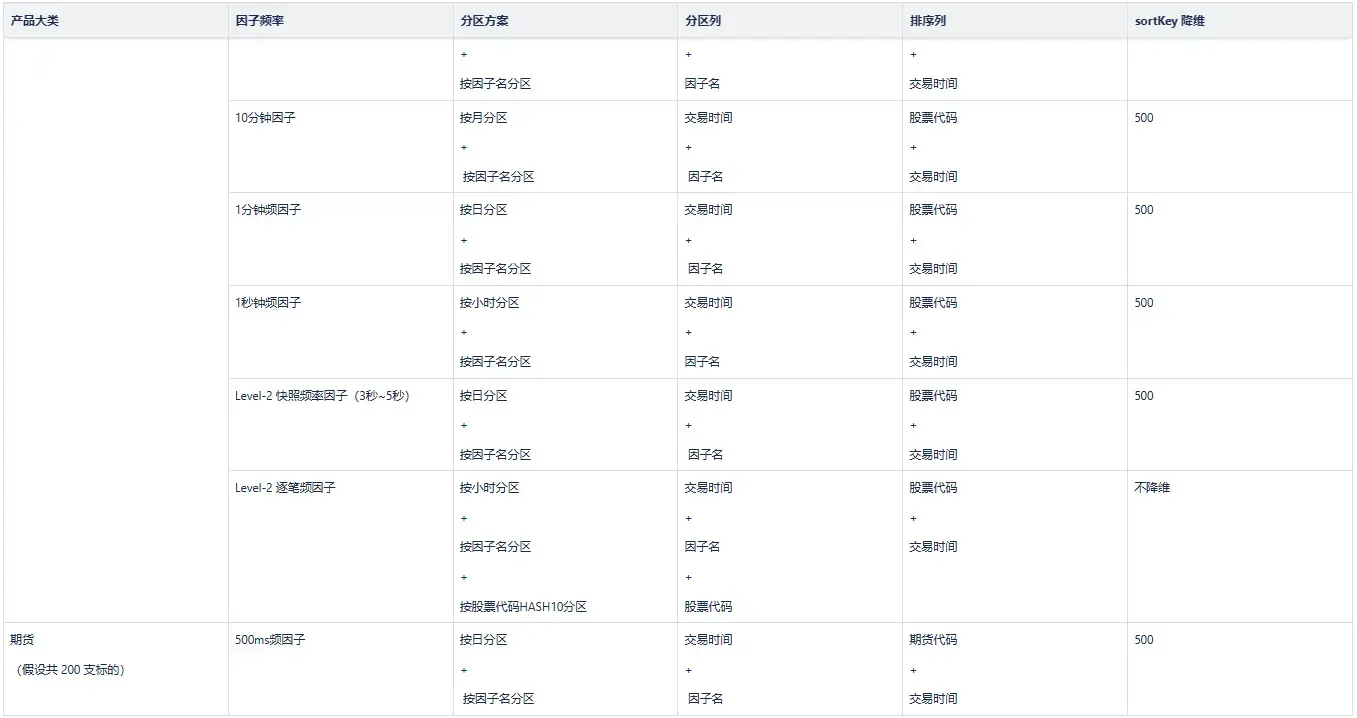Click 股票代码 in the Level-2 快照频率因子 row
Image resolution: width=1357 pixels, height=718 pixels.
pyautogui.click(x=933, y=395)
